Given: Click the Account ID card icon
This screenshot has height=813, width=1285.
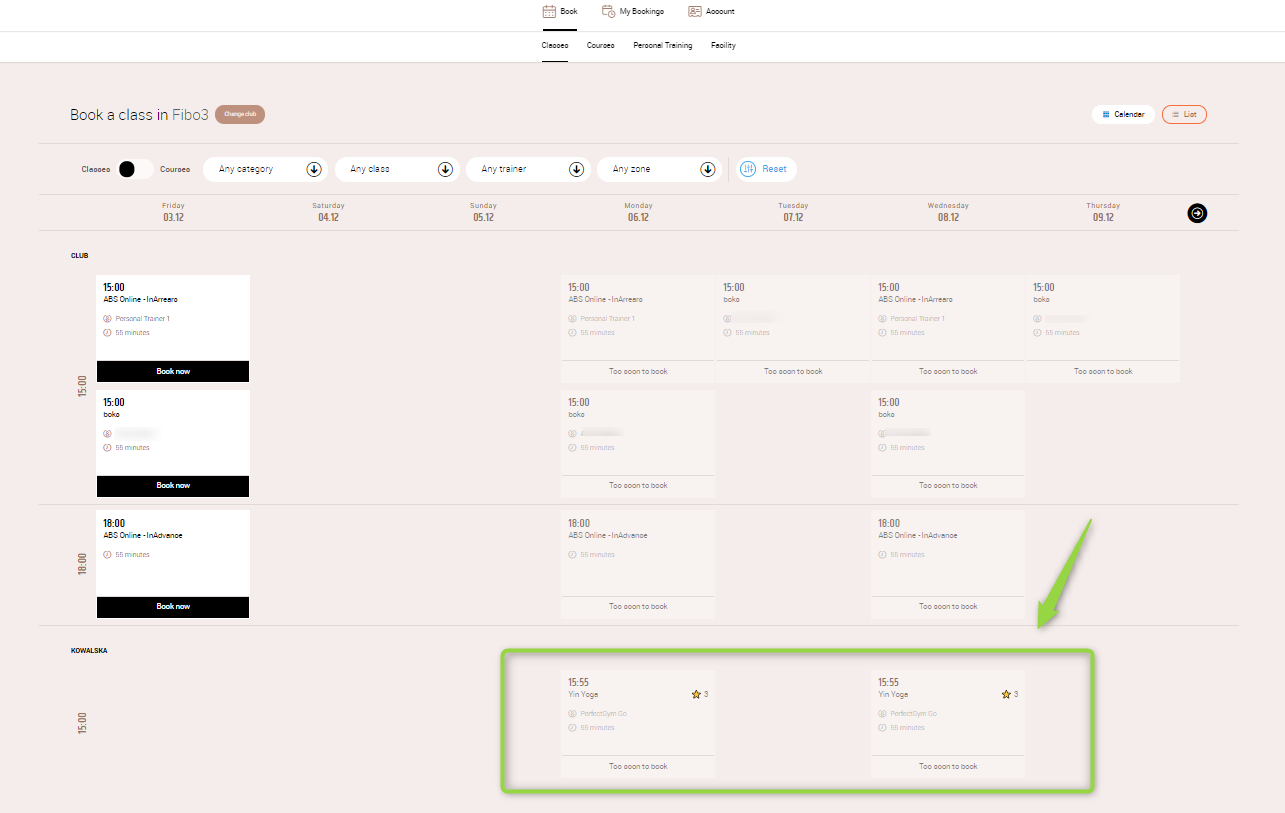Looking at the screenshot, I should click(695, 12).
